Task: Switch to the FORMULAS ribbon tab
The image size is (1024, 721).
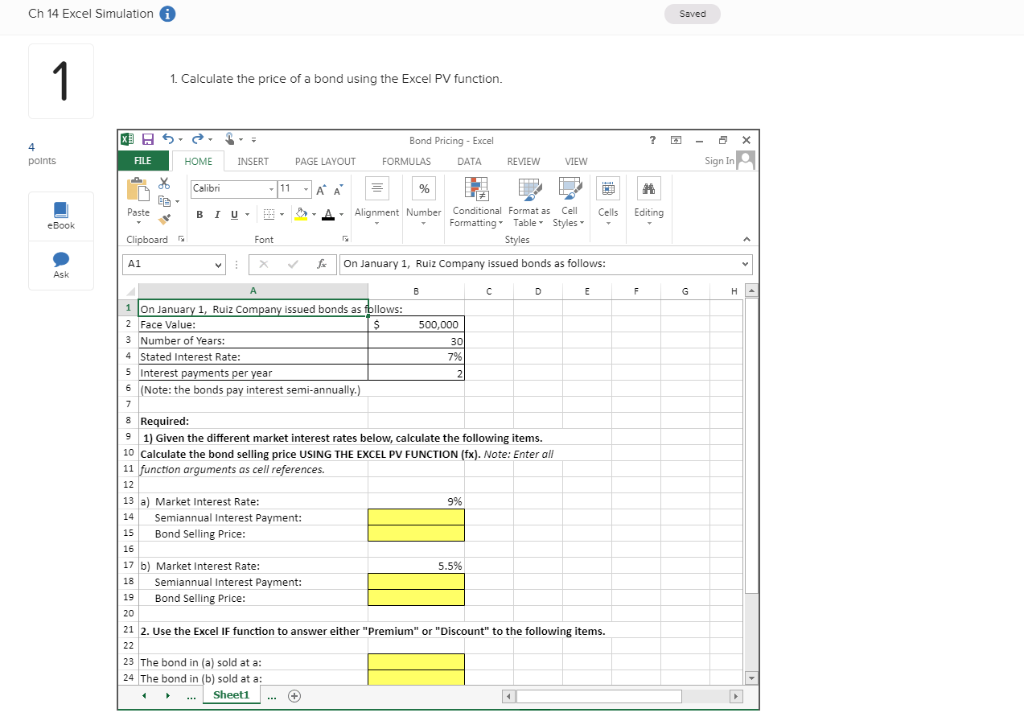Action: click(405, 161)
